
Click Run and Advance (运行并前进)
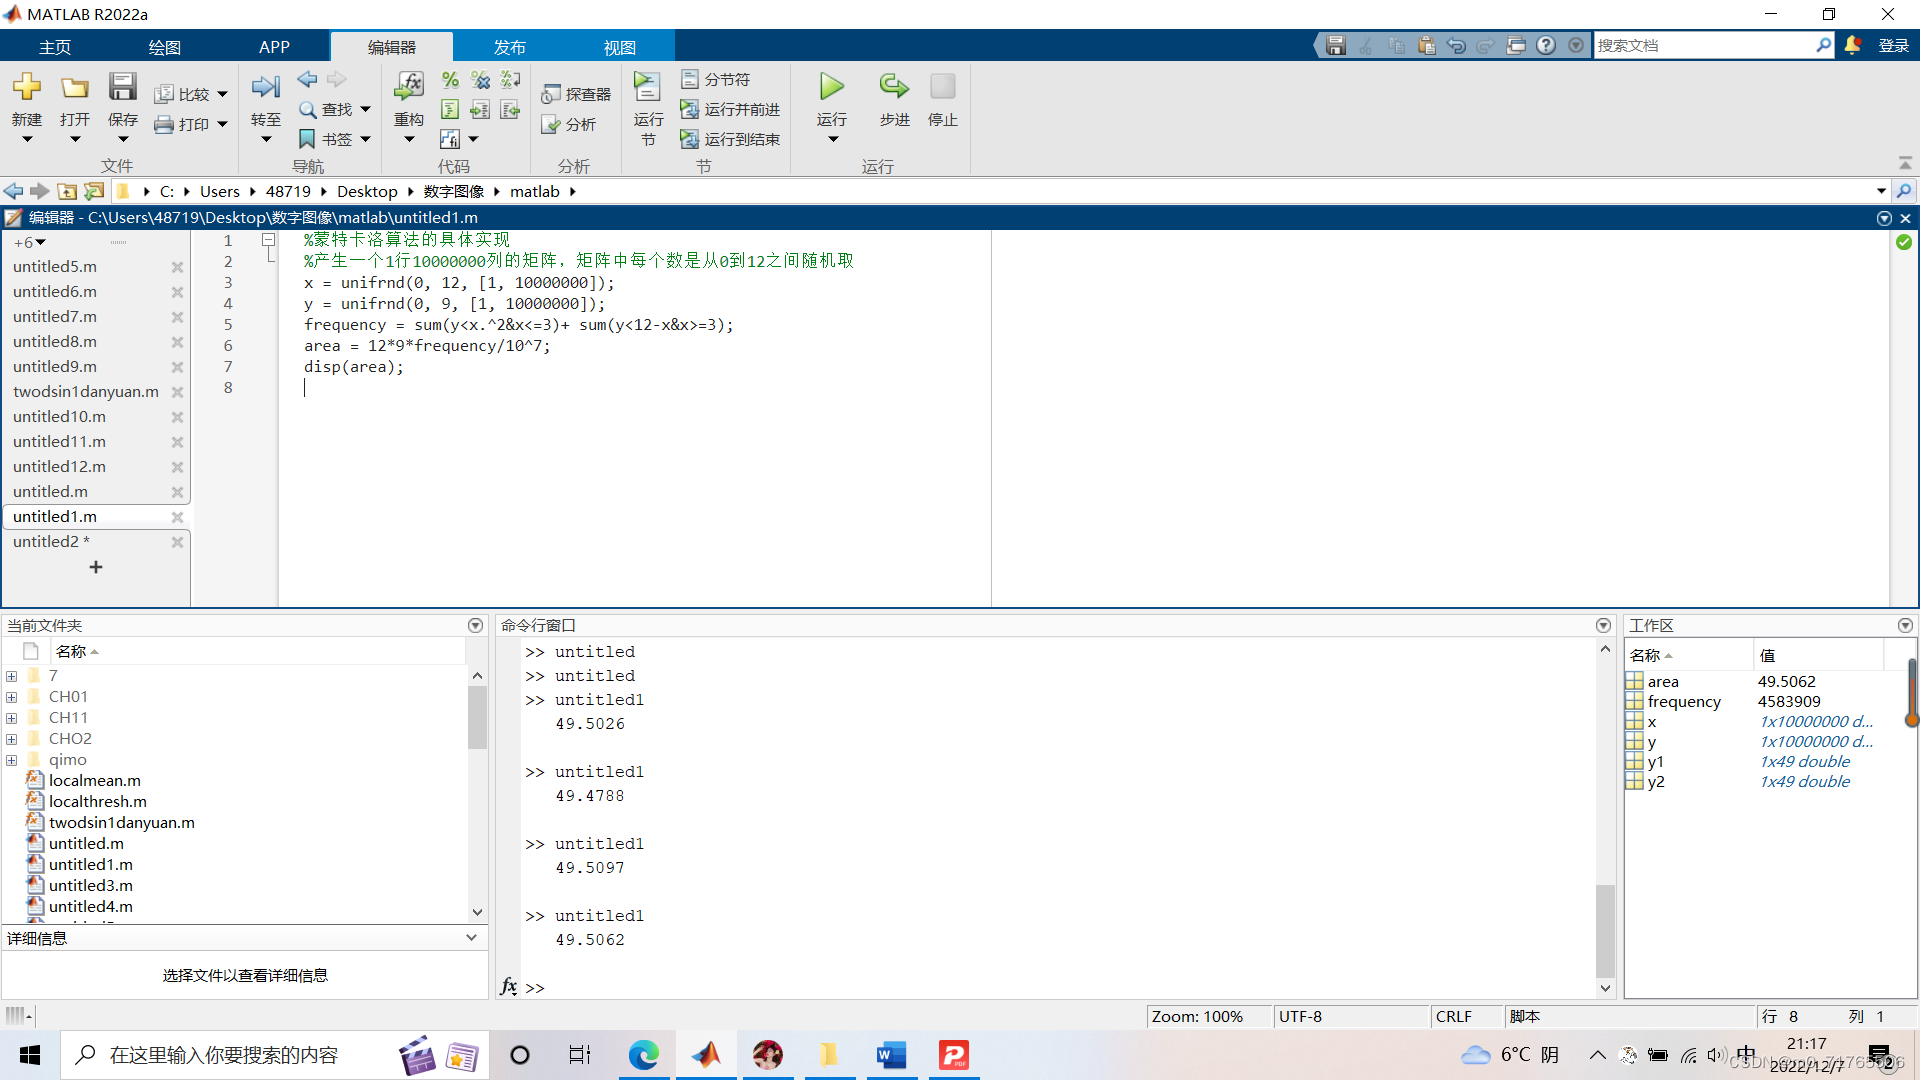[x=730, y=109]
